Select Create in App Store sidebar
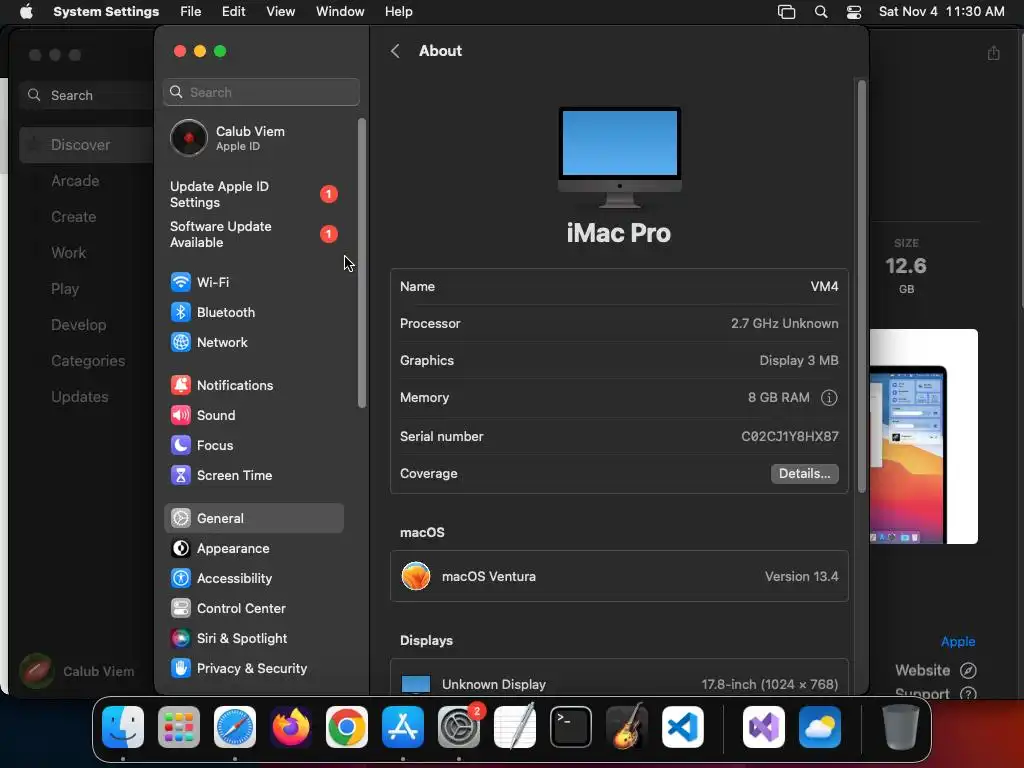 [x=74, y=217]
